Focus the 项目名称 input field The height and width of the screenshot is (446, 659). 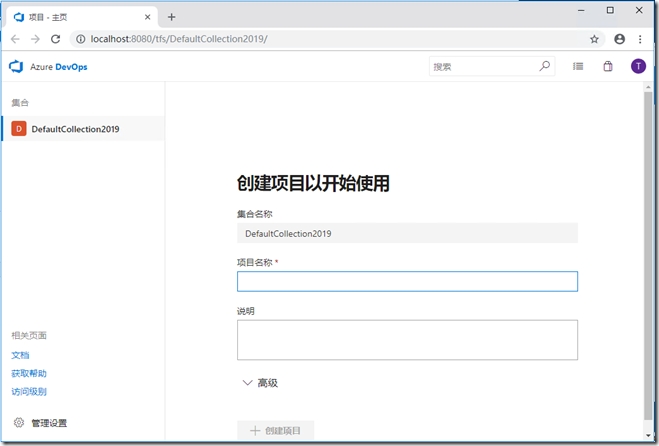[407, 282]
